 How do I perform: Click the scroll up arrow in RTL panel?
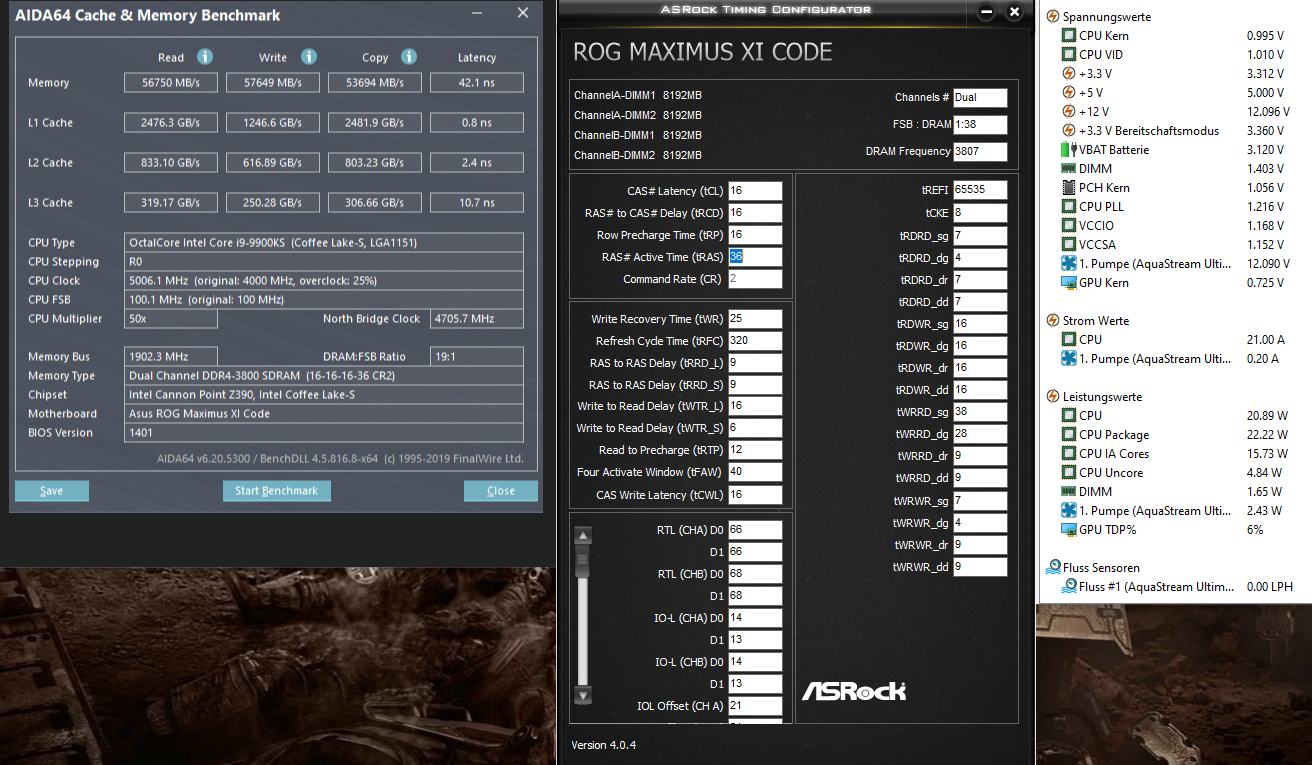pos(584,534)
